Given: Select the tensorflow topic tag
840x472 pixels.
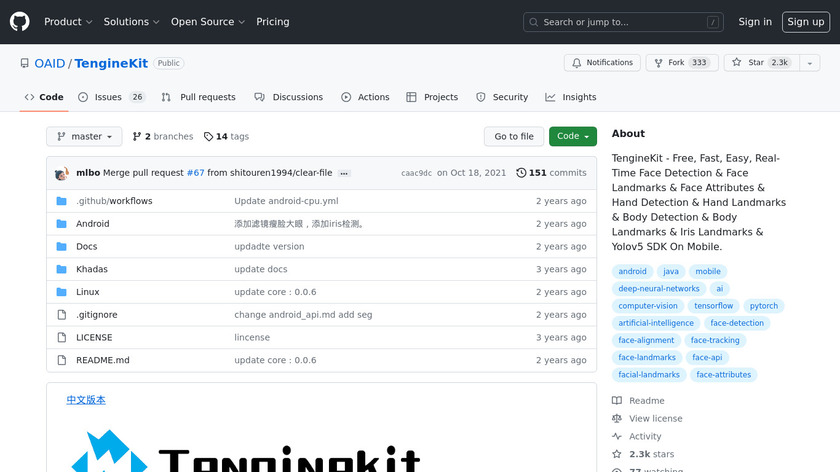Looking at the screenshot, I should tap(714, 305).
